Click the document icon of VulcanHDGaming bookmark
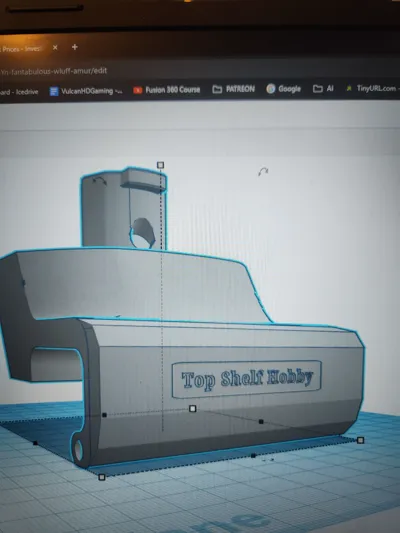 pos(54,91)
